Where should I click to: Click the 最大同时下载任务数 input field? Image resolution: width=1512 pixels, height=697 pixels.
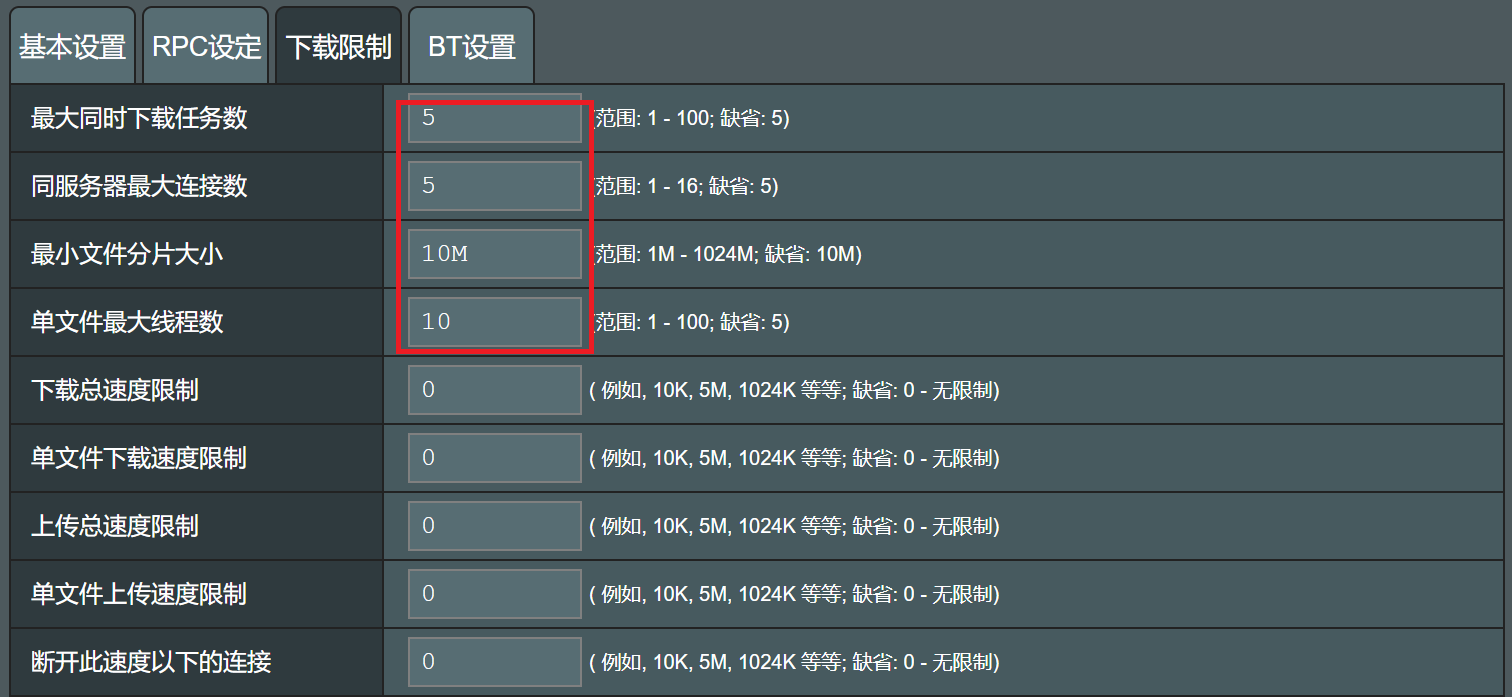[494, 118]
